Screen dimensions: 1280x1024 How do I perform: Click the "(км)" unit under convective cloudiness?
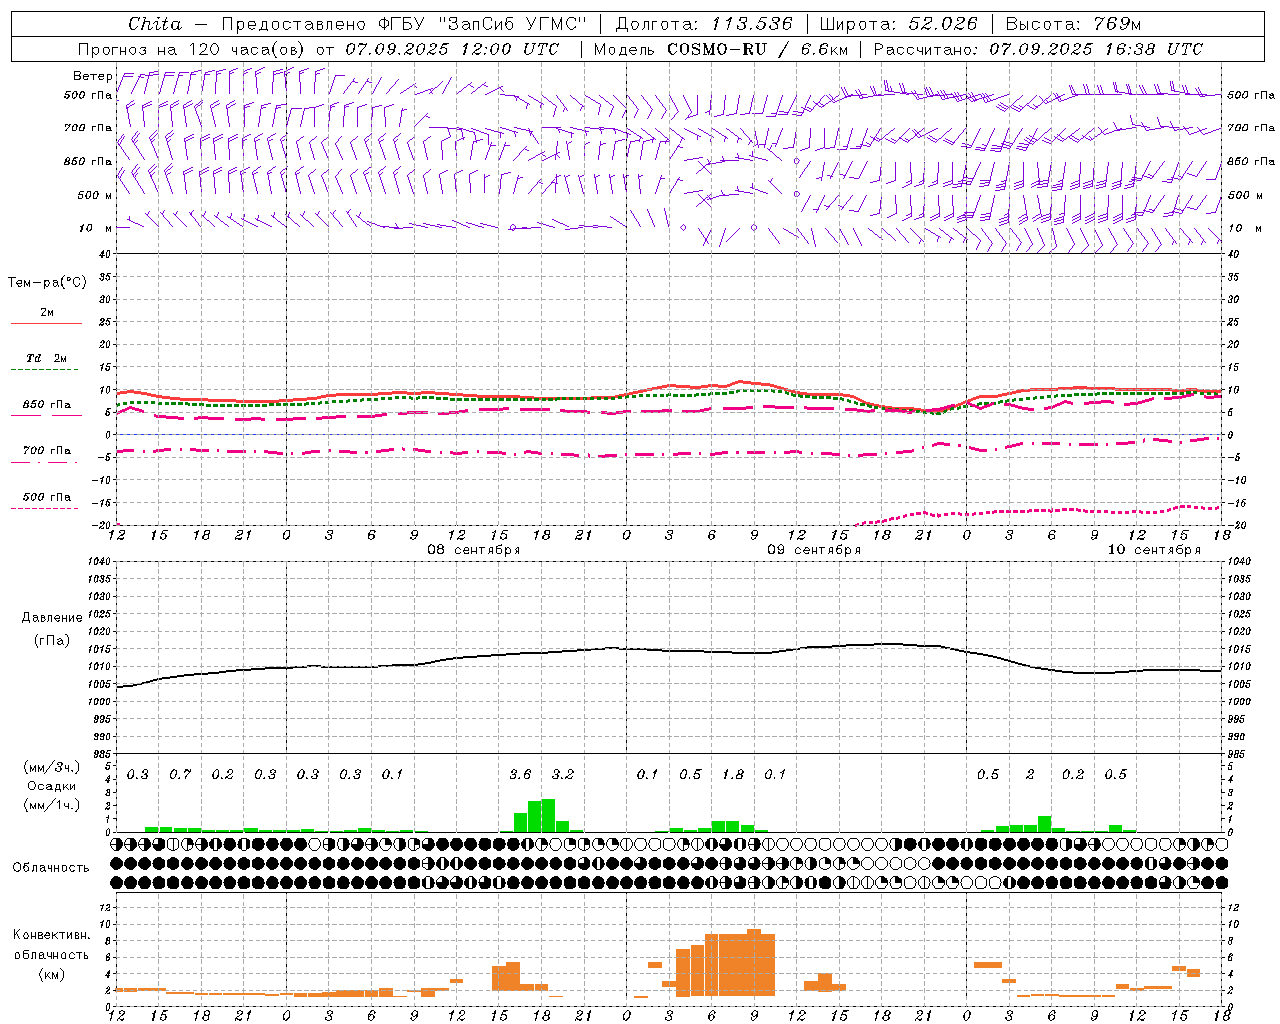[51, 974]
